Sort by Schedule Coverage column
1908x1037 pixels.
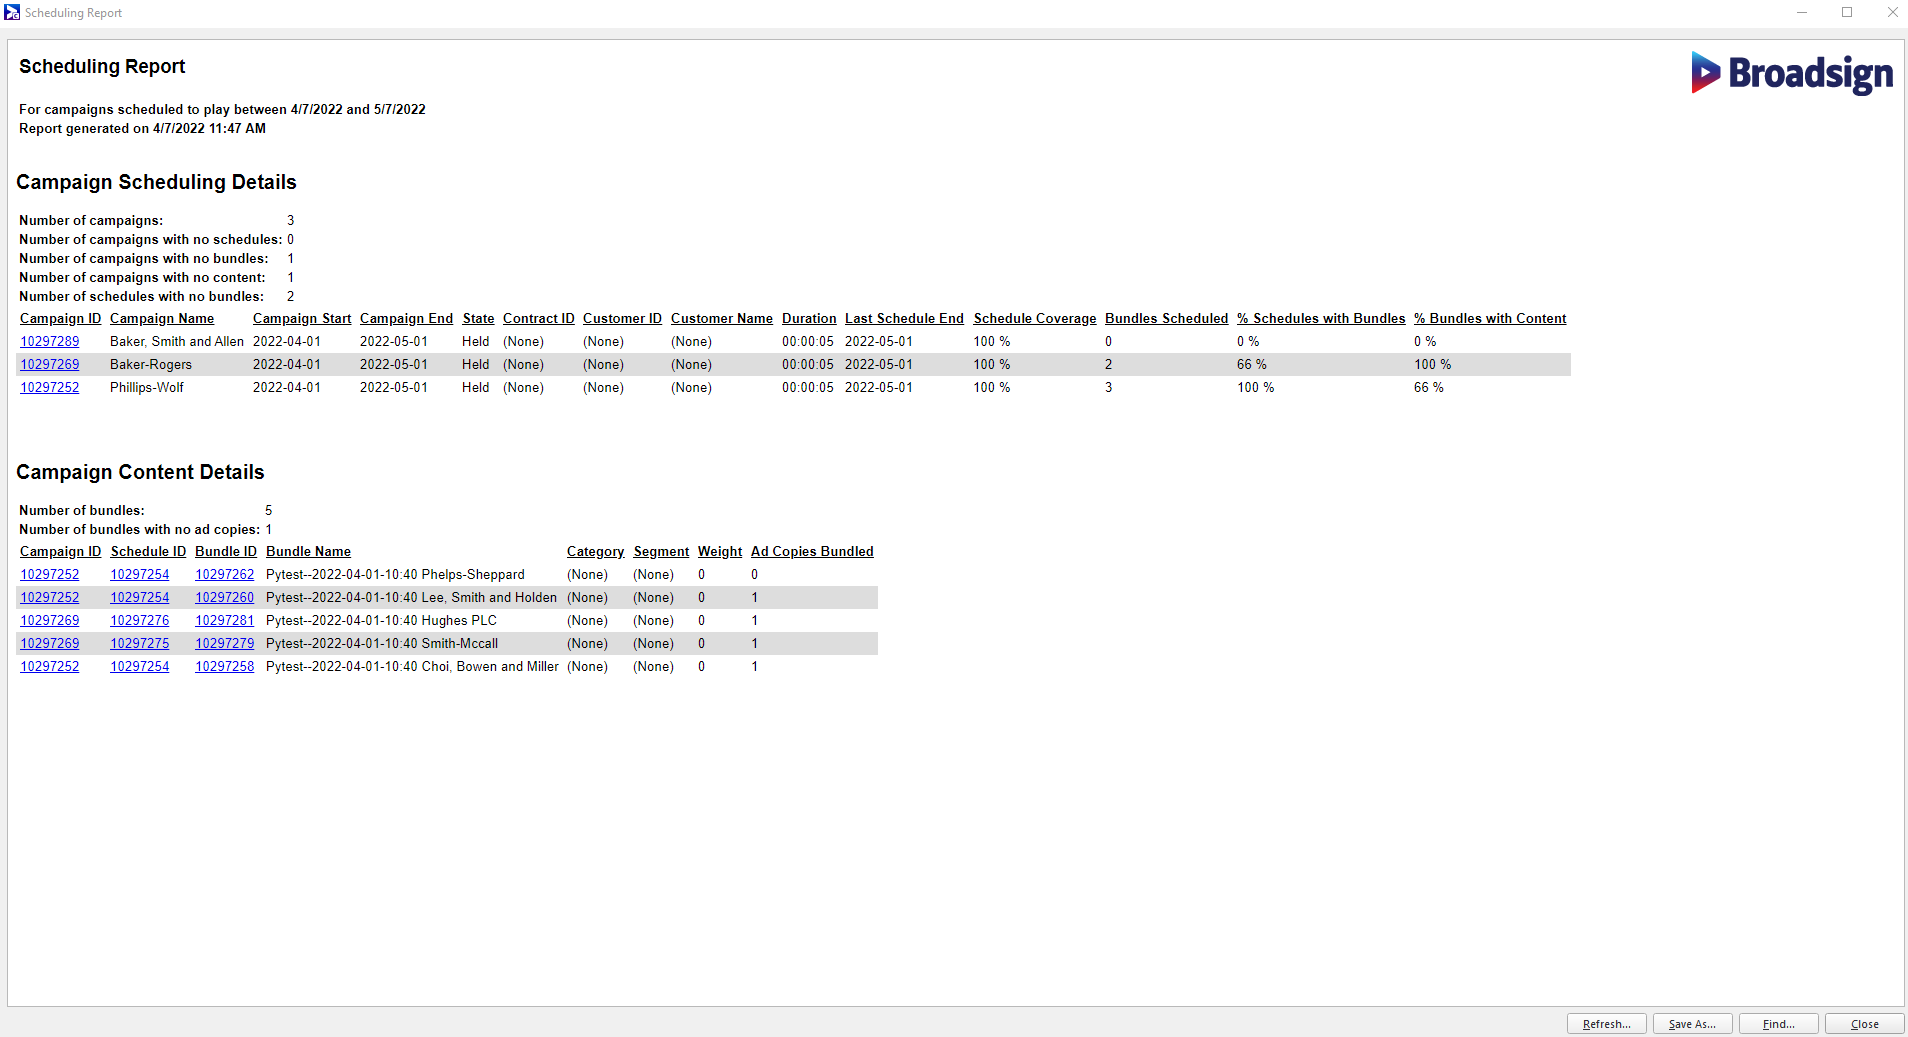[x=1034, y=318]
